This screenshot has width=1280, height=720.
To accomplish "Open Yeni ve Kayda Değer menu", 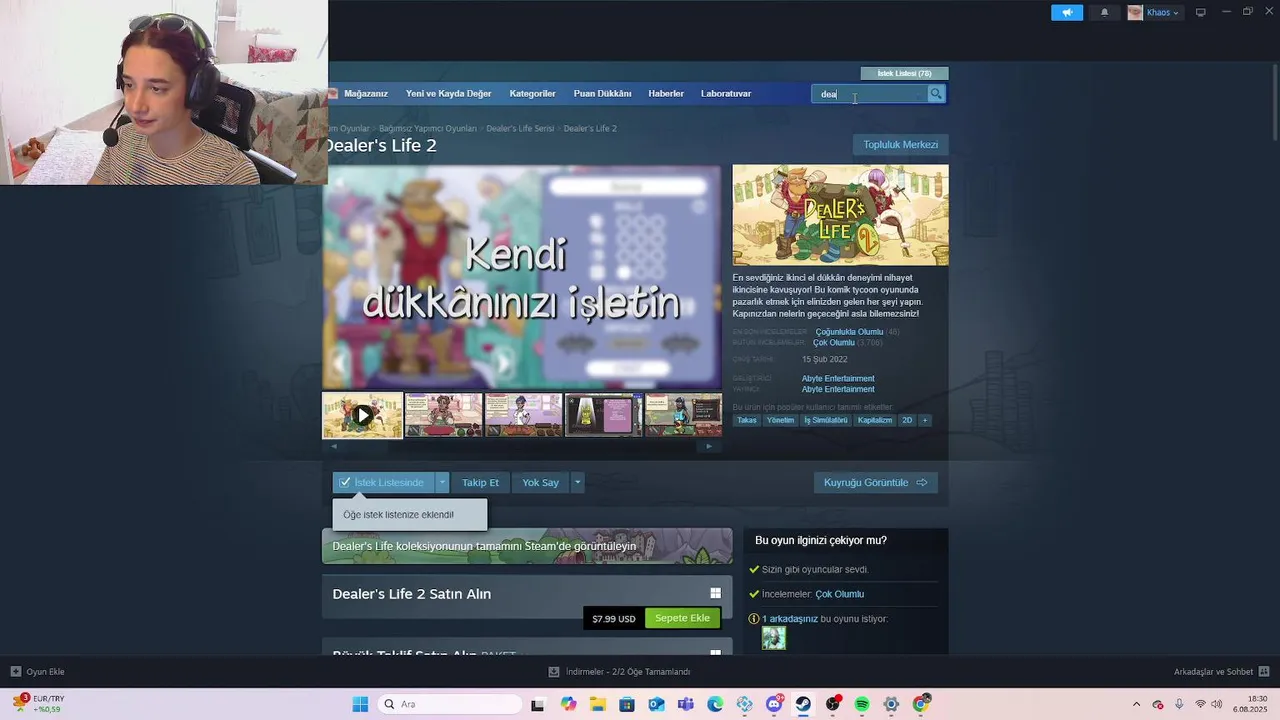I will click(x=448, y=93).
